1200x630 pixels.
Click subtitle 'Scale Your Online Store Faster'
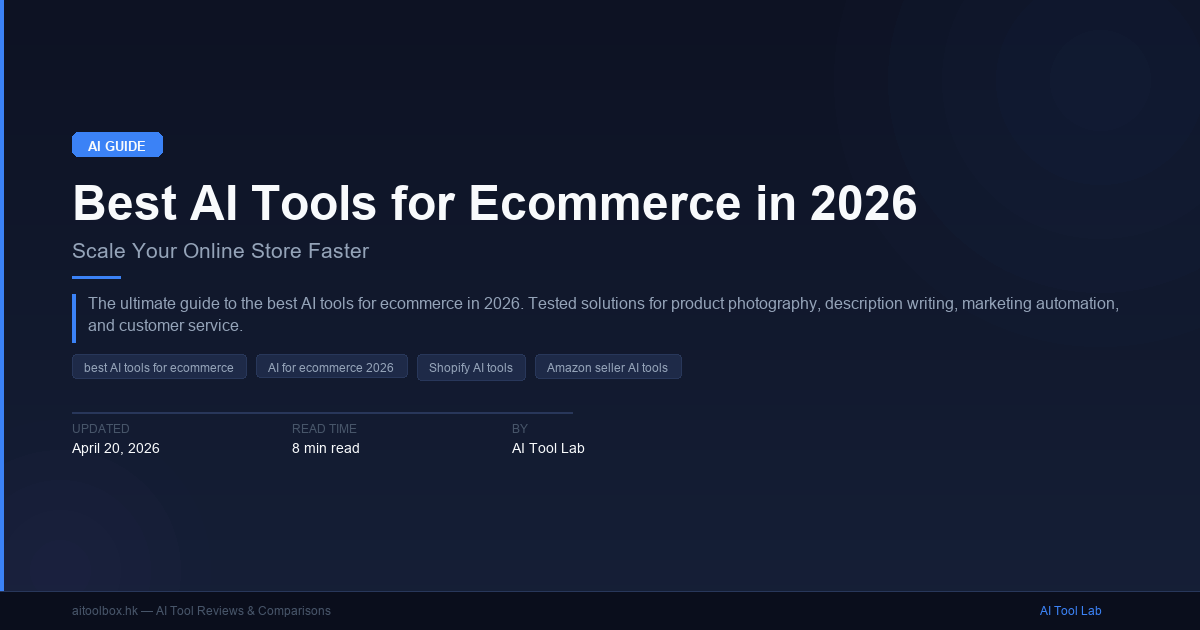pyautogui.click(x=221, y=251)
